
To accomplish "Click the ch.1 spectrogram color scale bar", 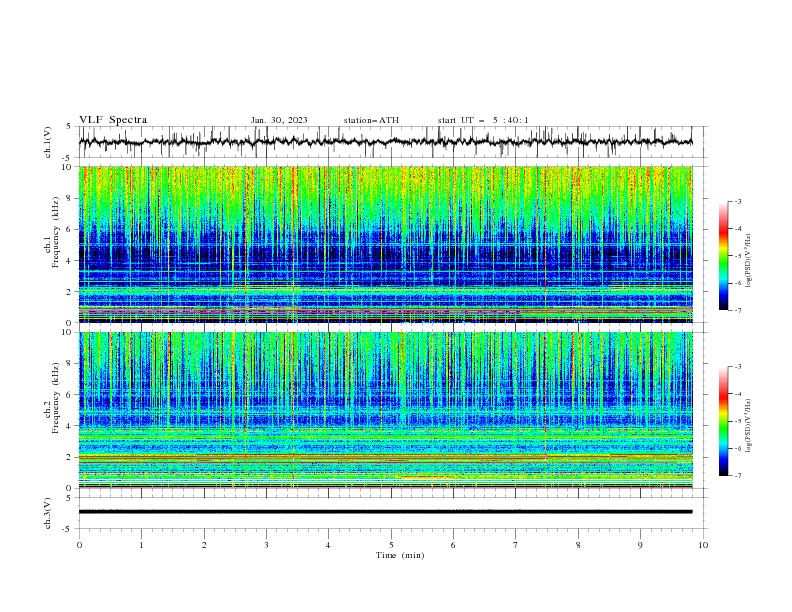I will pyautogui.click(x=724, y=256).
